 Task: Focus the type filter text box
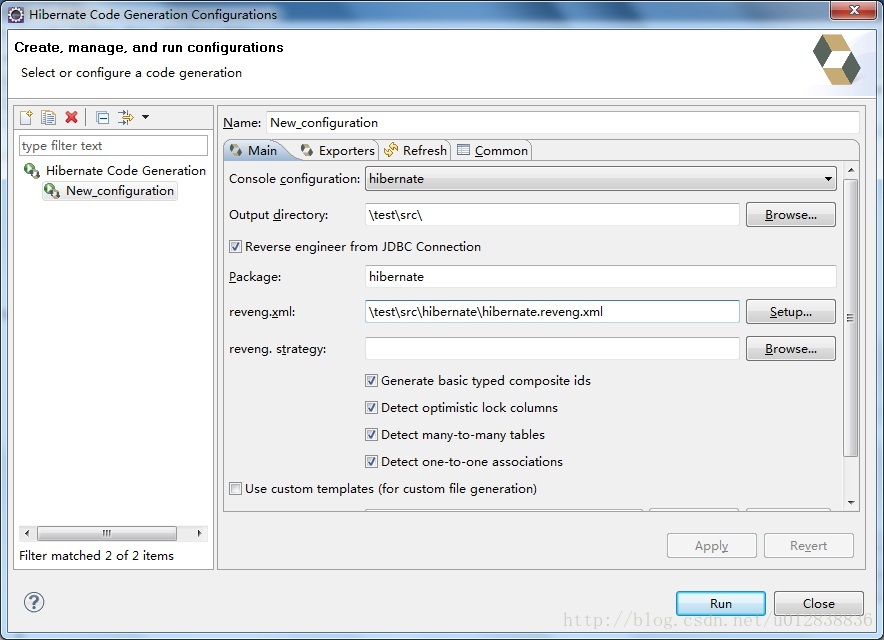pos(113,145)
